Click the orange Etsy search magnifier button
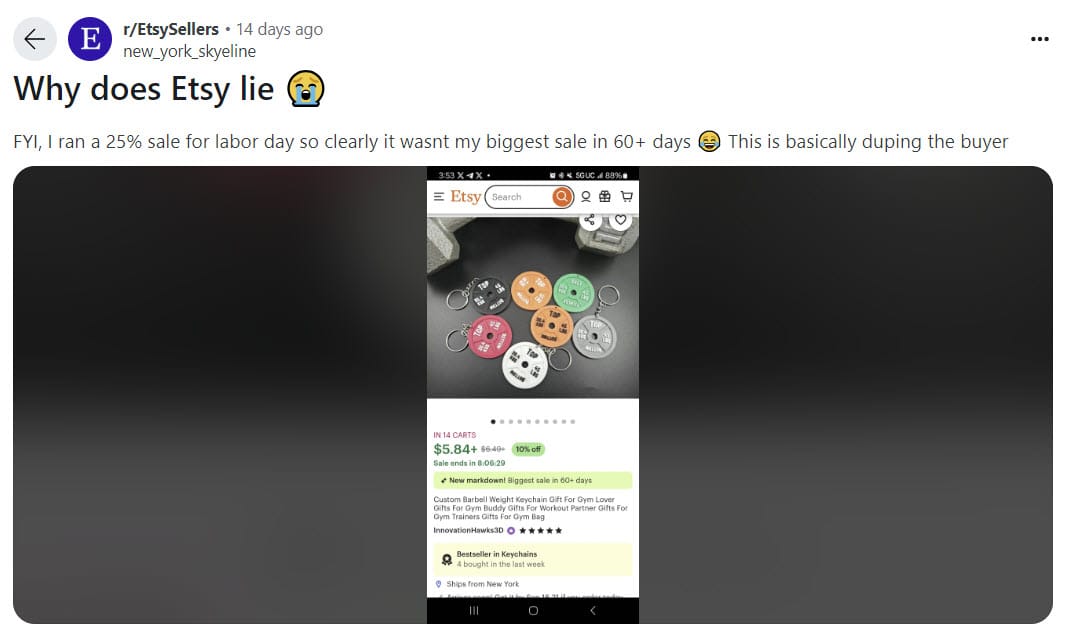Image resolution: width=1066 pixels, height=632 pixels. click(562, 197)
